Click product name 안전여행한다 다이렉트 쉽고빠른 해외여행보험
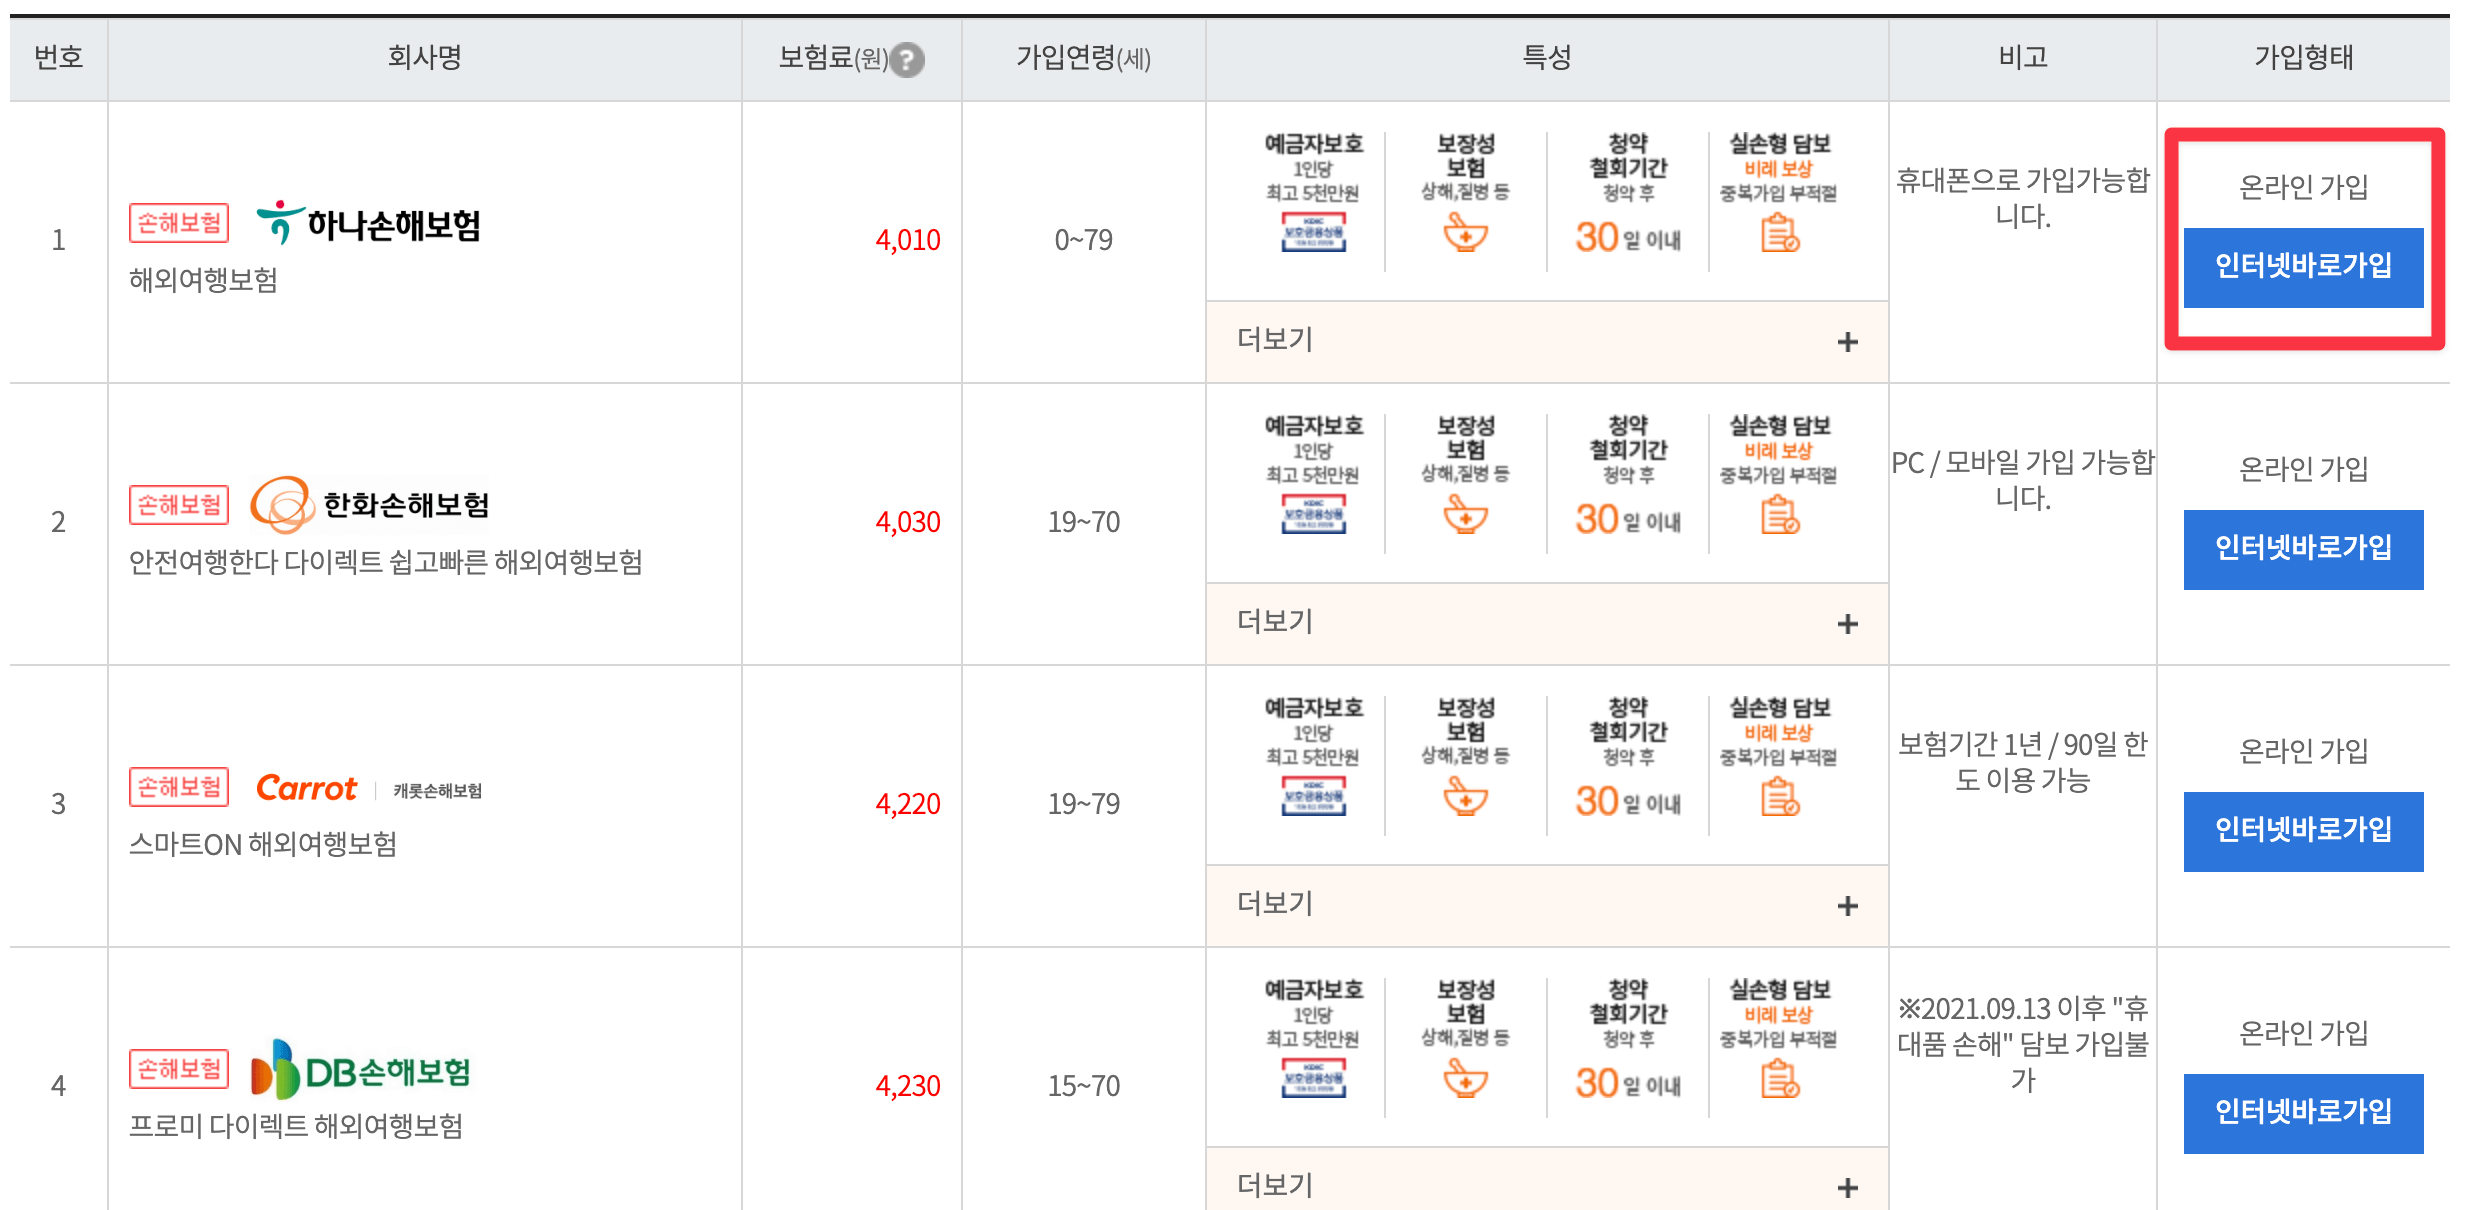Image resolution: width=2468 pixels, height=1210 pixels. (x=386, y=562)
